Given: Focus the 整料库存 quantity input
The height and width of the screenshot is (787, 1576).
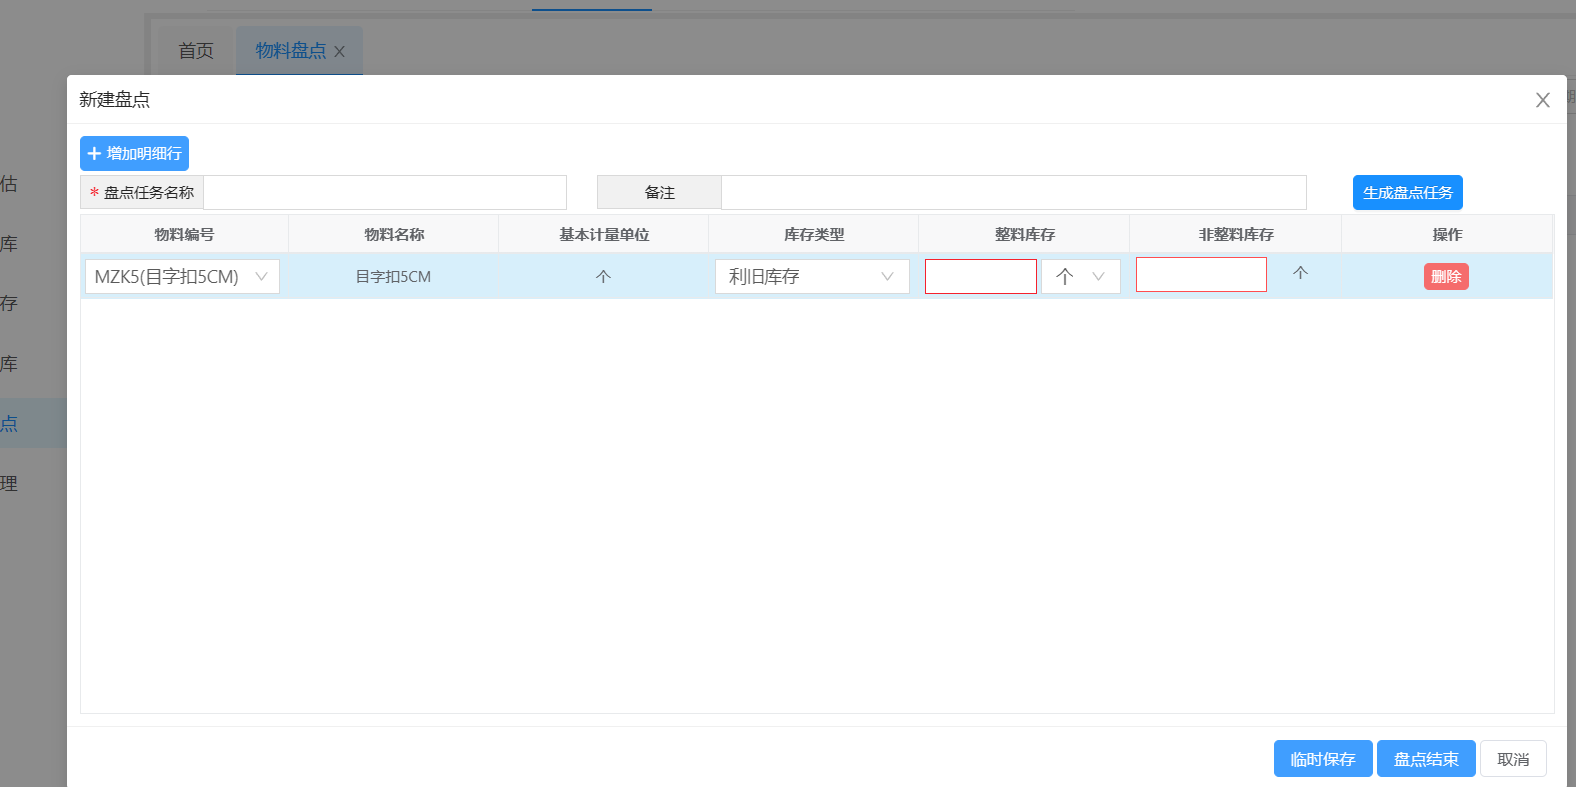Looking at the screenshot, I should [x=980, y=277].
